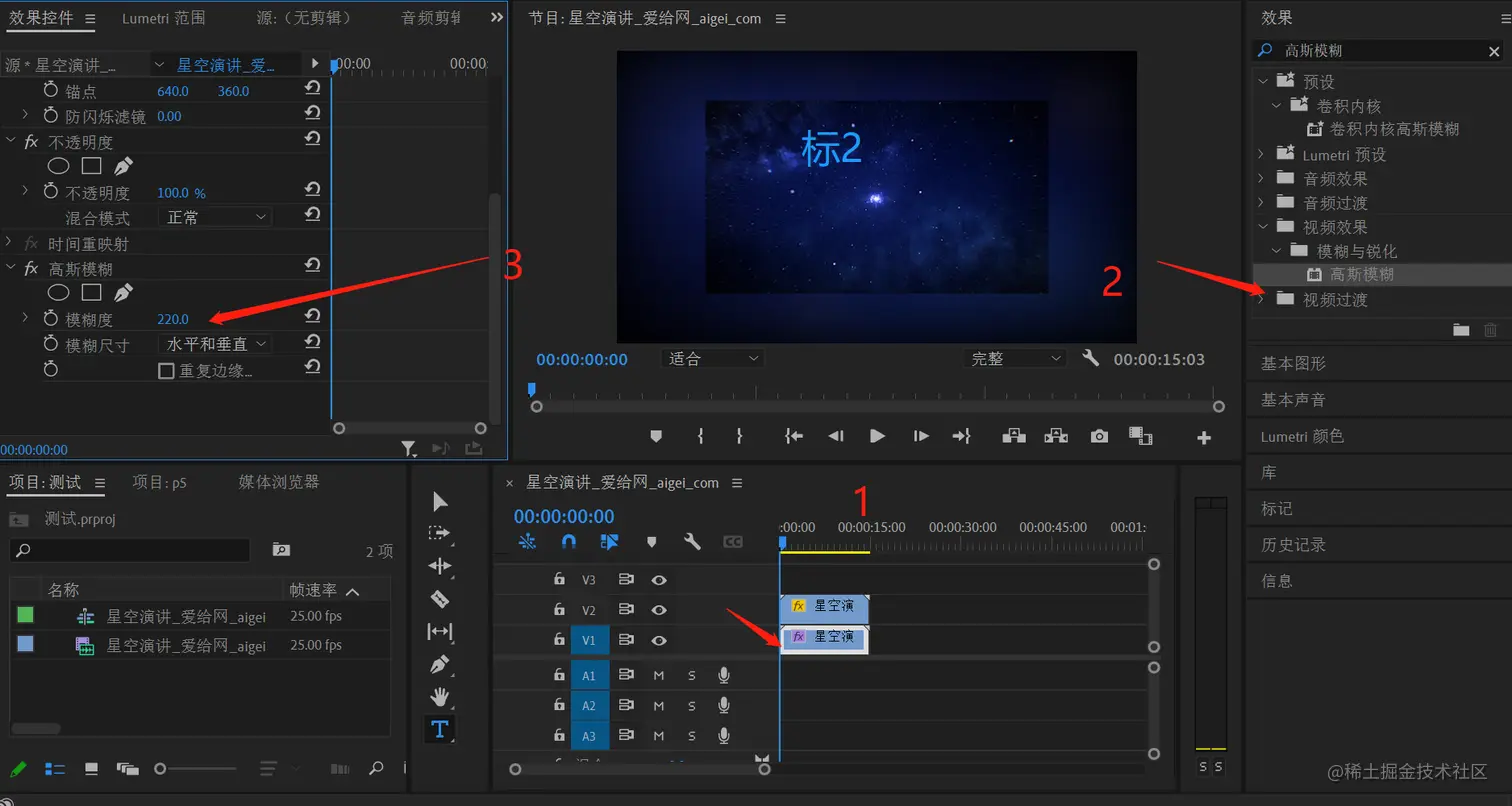The height and width of the screenshot is (806, 1512).
Task: Select the Razor tool
Action: tap(440, 599)
